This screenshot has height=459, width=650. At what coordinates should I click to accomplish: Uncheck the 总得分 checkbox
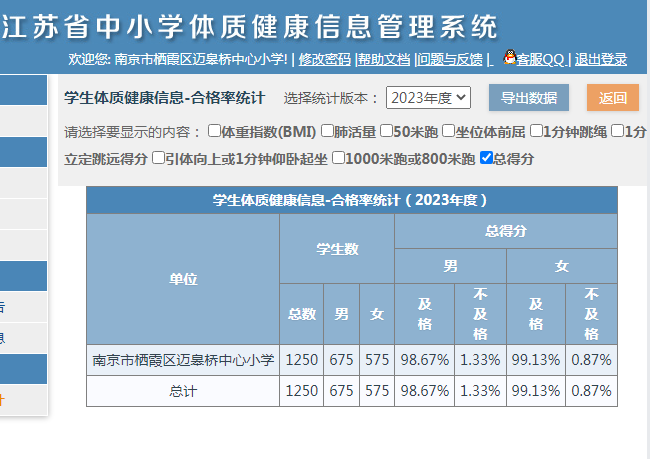coord(486,158)
